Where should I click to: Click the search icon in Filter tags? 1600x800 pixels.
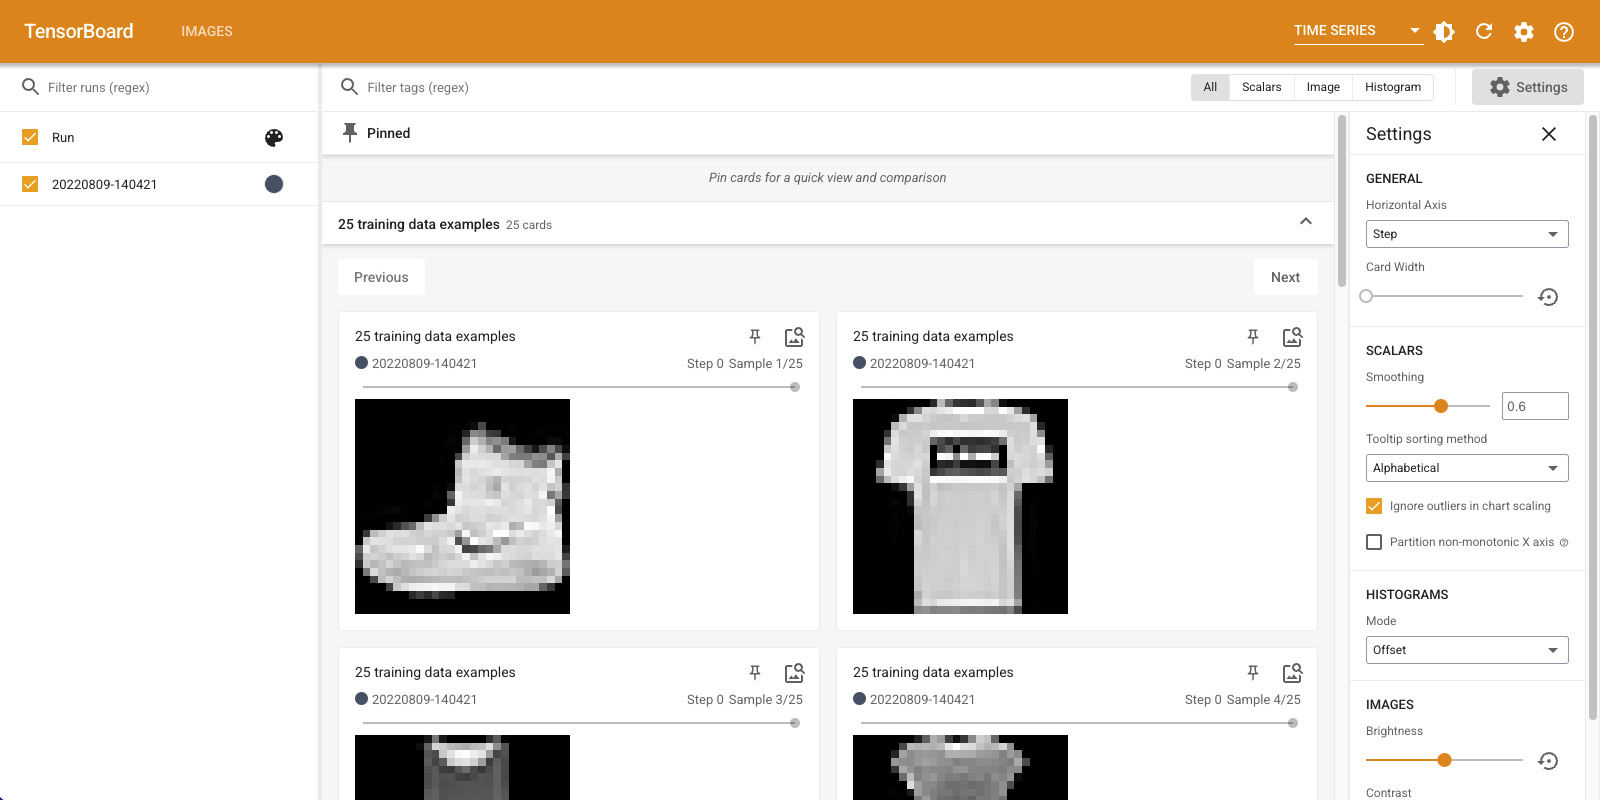349,87
